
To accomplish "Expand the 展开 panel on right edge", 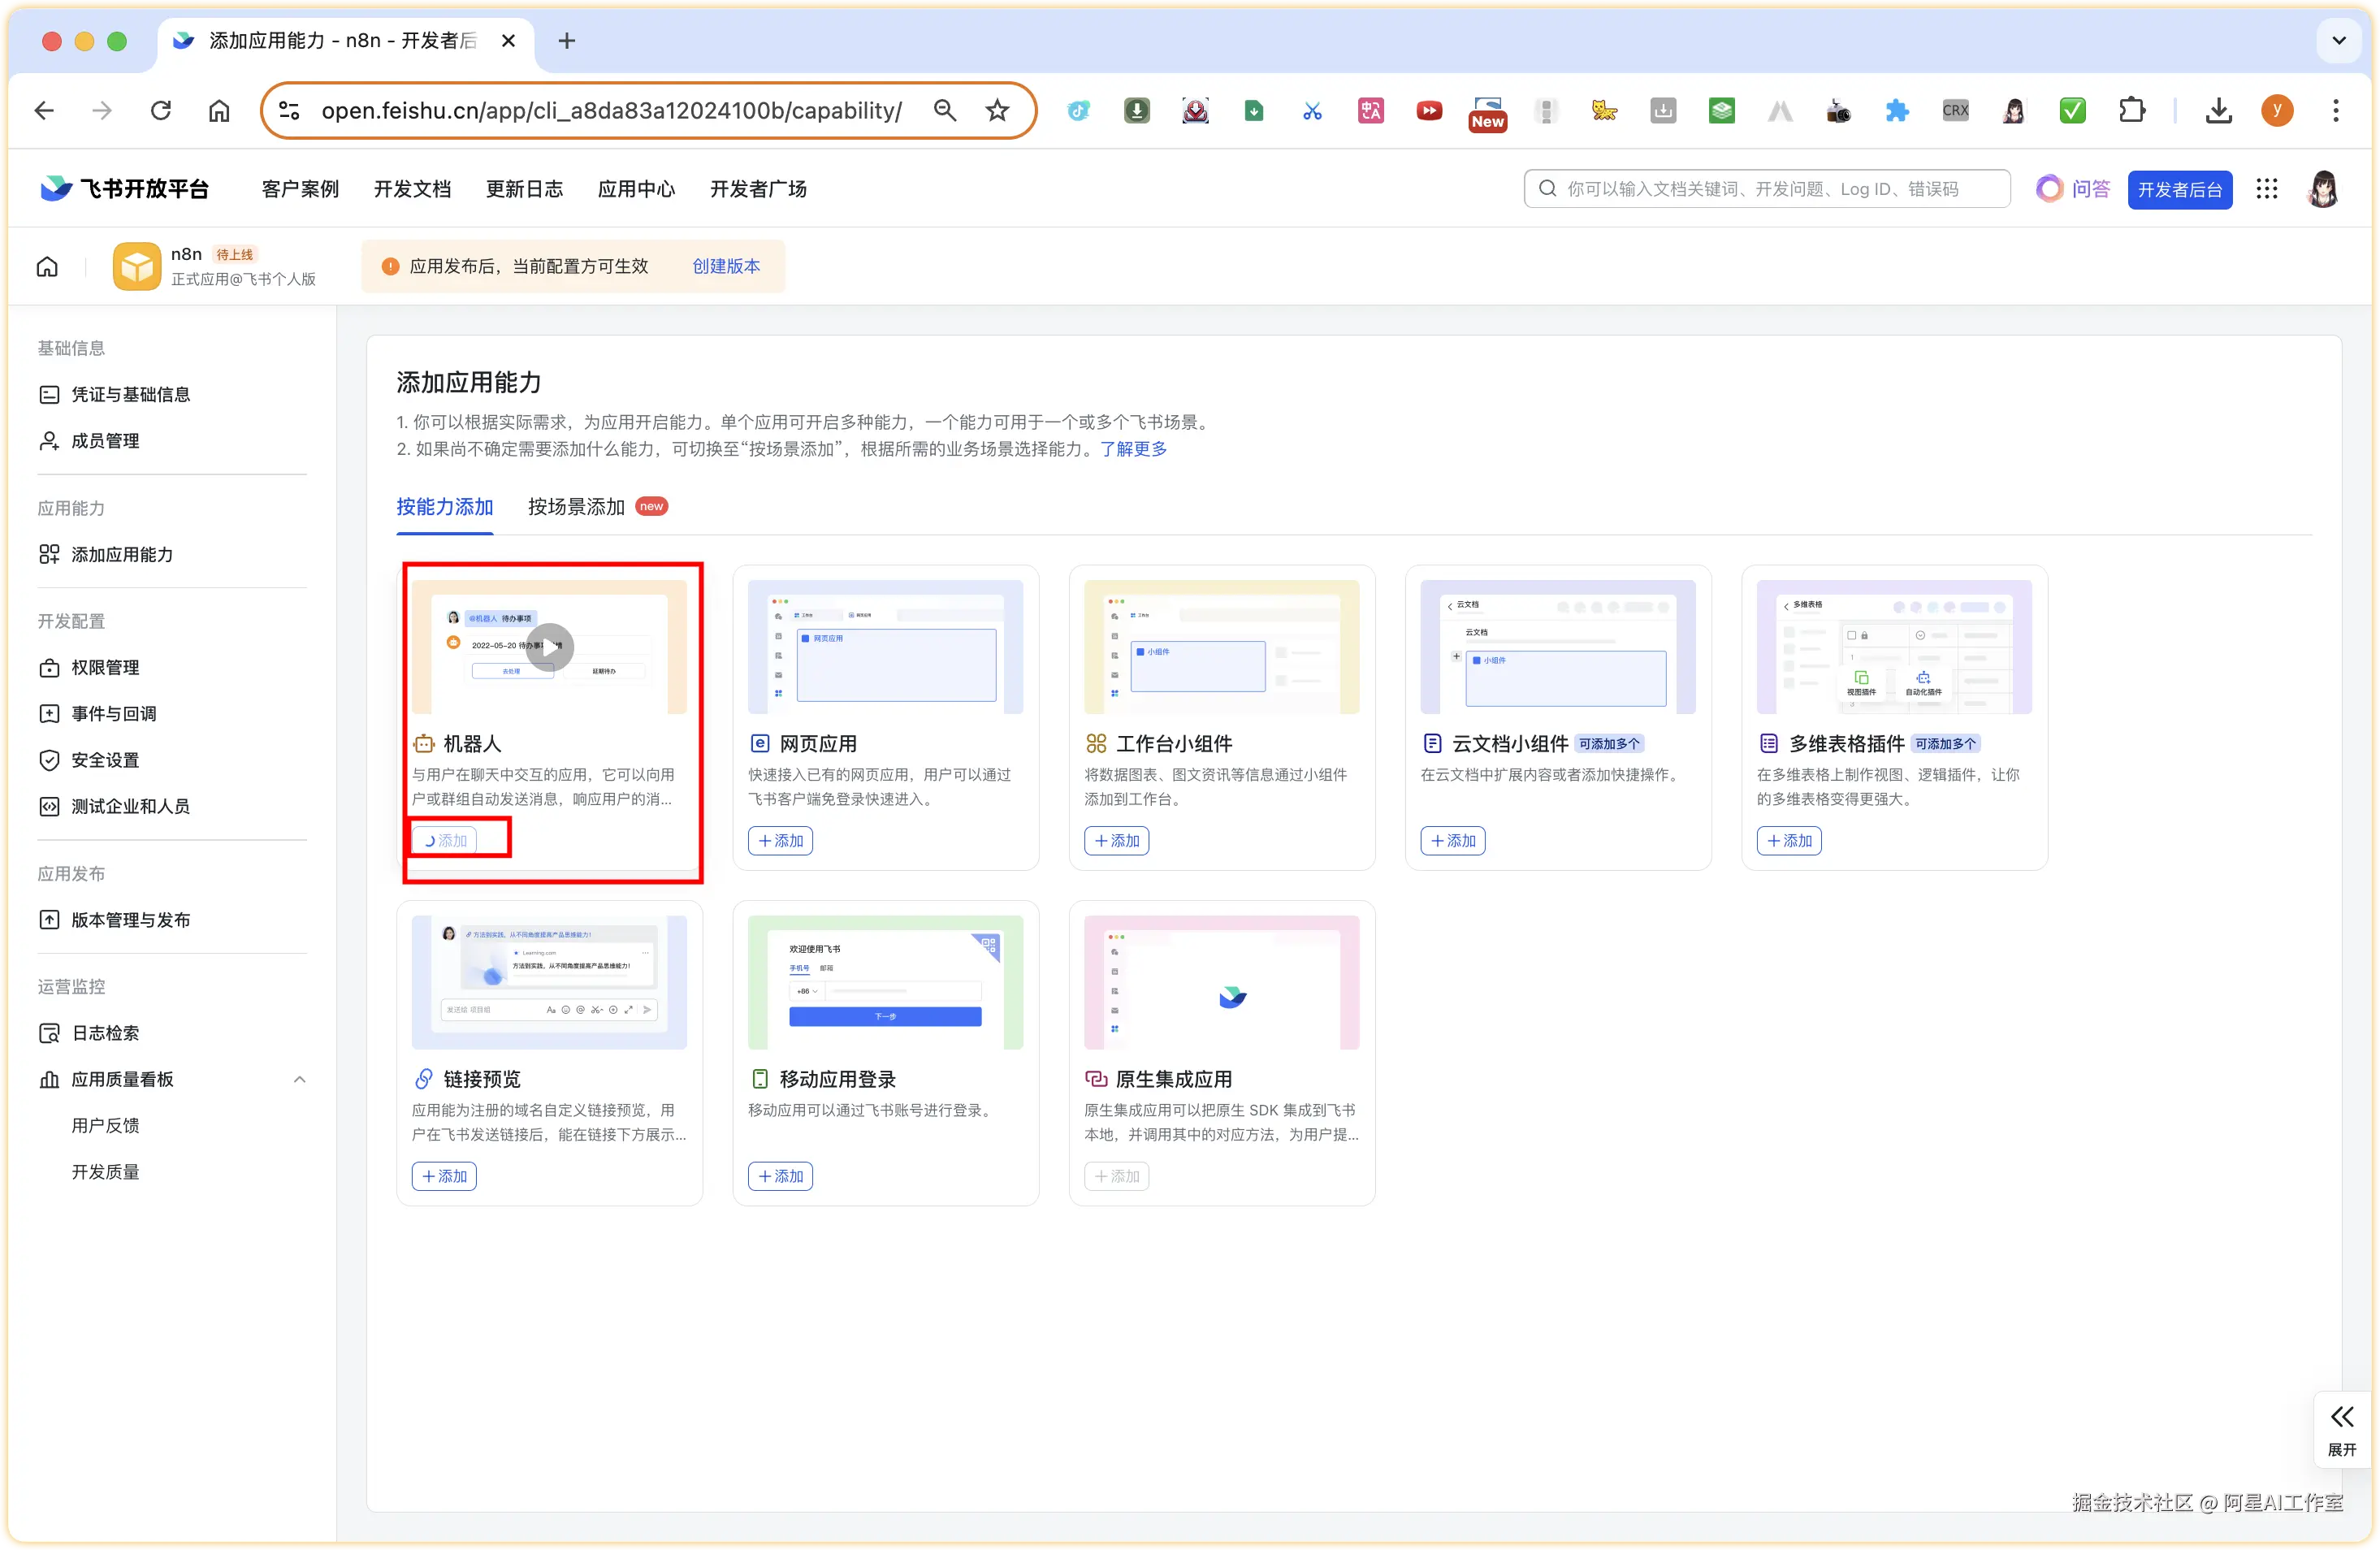I will (2341, 1429).
